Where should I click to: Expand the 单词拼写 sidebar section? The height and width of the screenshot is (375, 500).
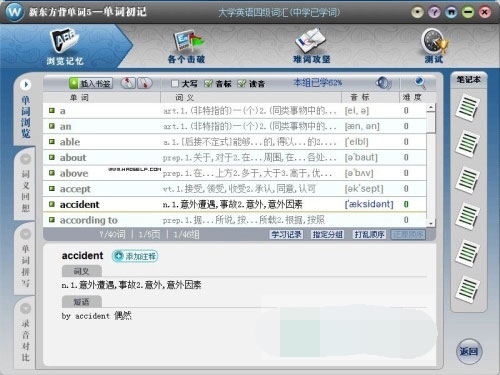(x=25, y=234)
